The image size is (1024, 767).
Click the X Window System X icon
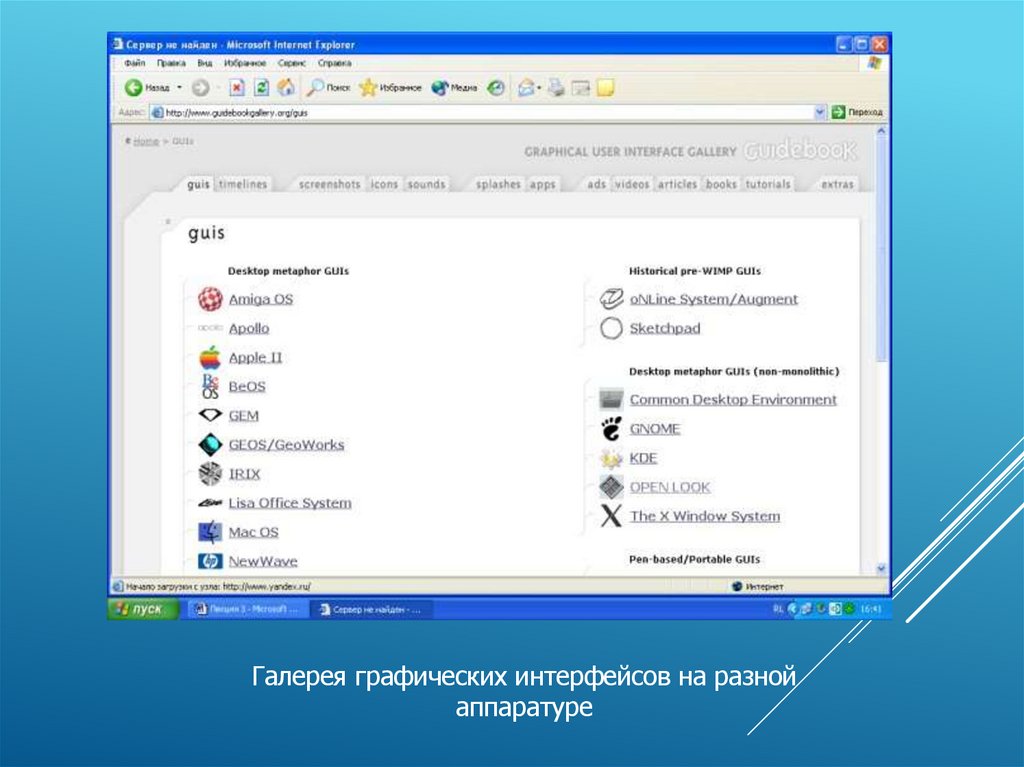(611, 515)
